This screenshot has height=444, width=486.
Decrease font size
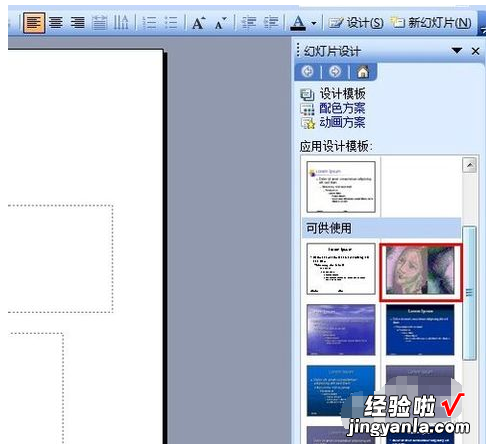pos(221,23)
